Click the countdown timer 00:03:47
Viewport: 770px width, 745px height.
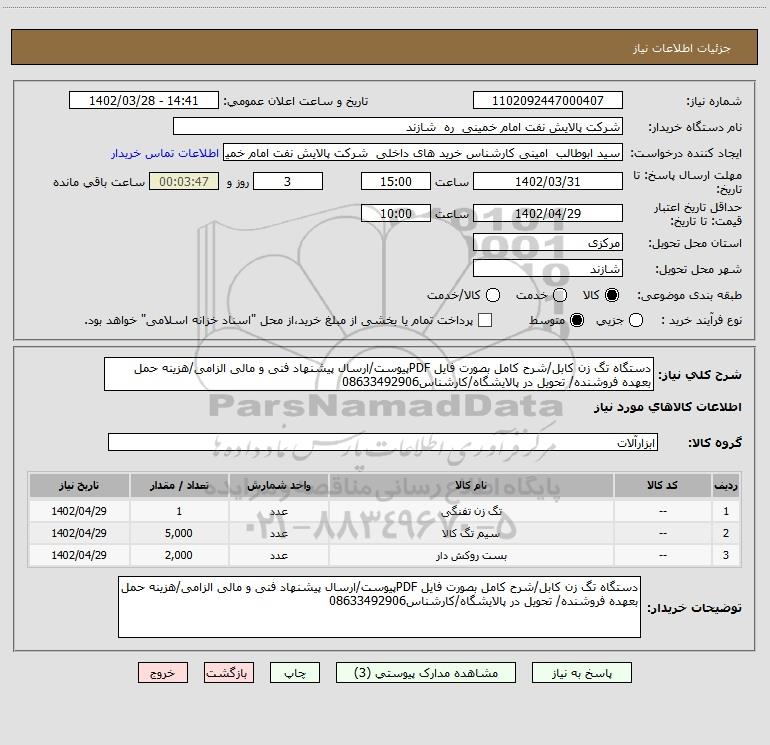(184, 182)
